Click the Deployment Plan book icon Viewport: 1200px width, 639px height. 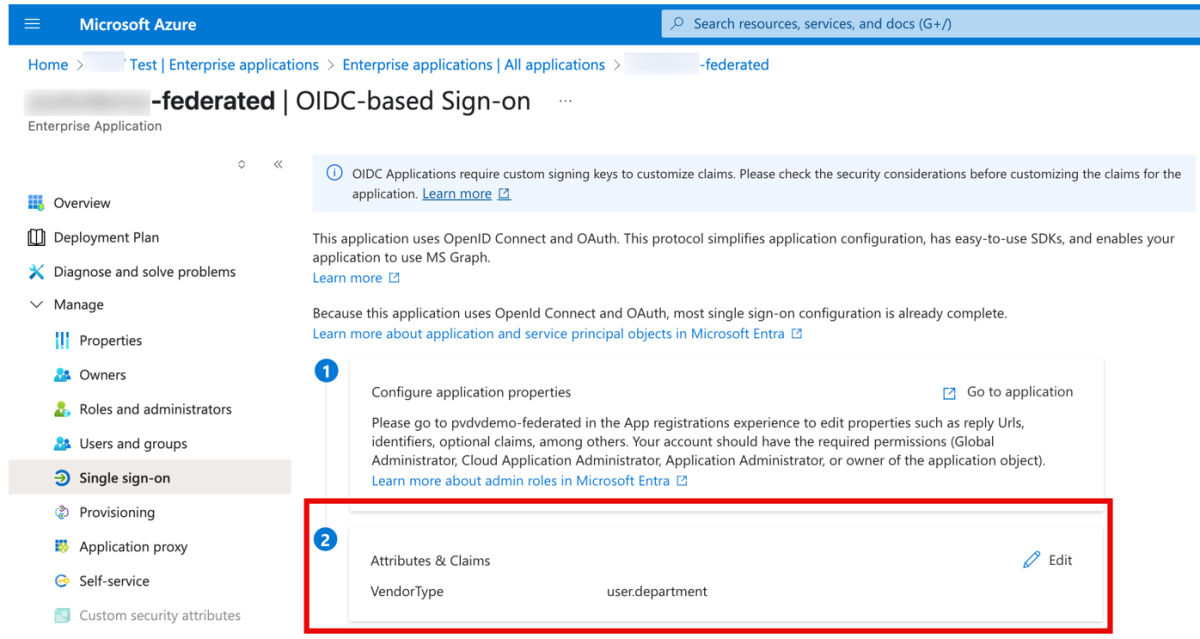(x=36, y=237)
